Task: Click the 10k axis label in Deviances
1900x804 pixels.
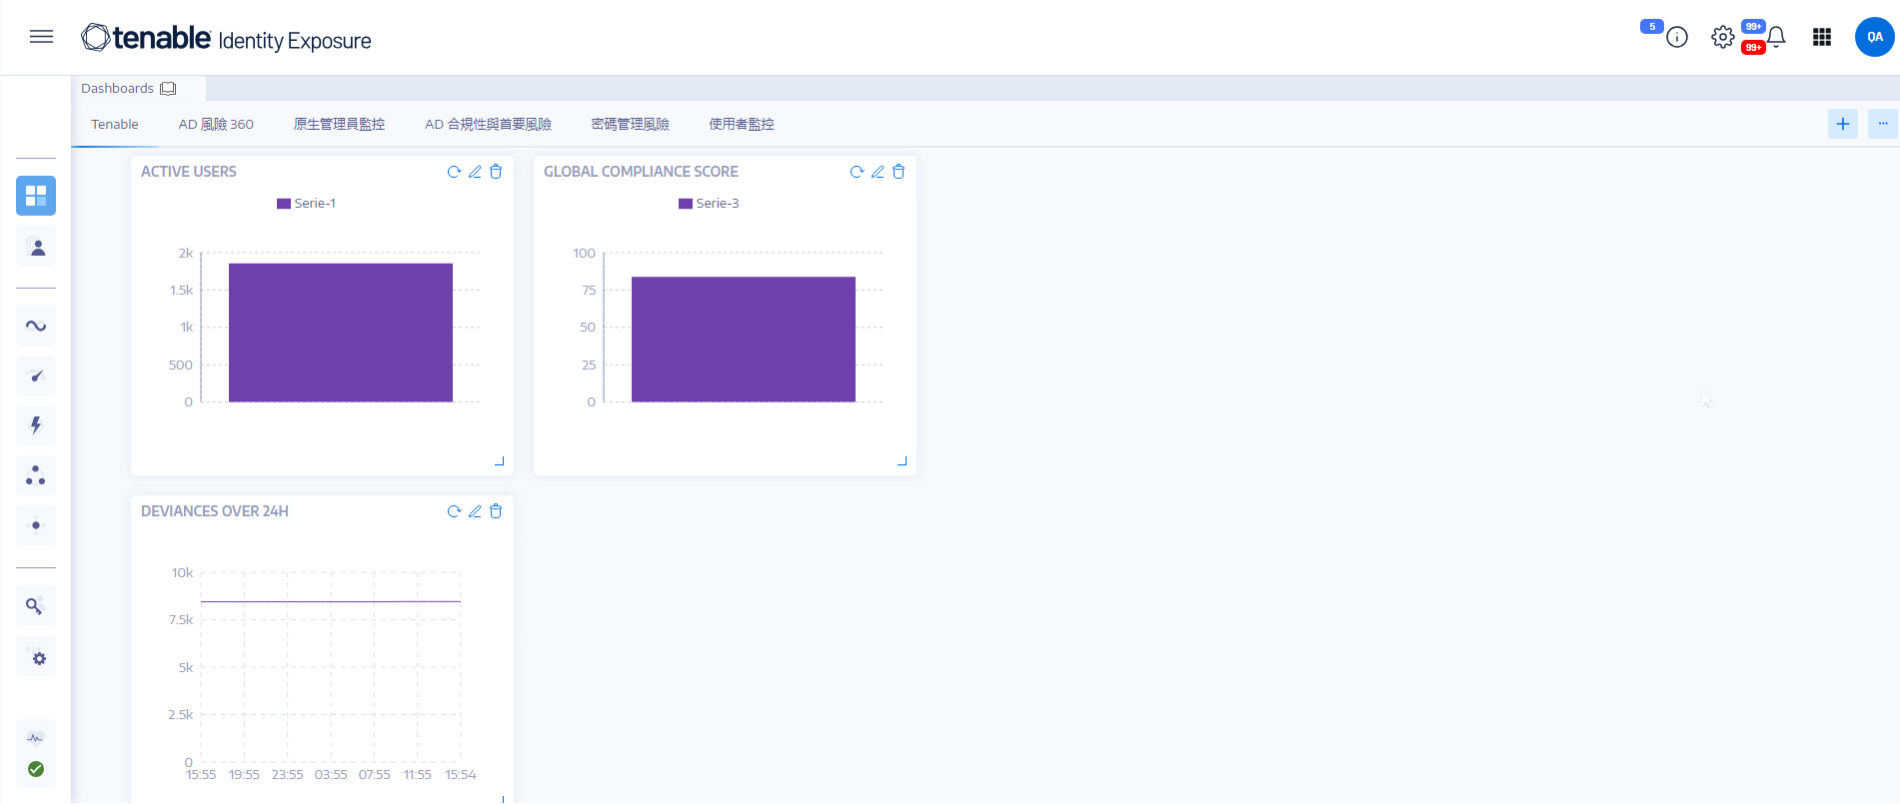Action: [182, 573]
